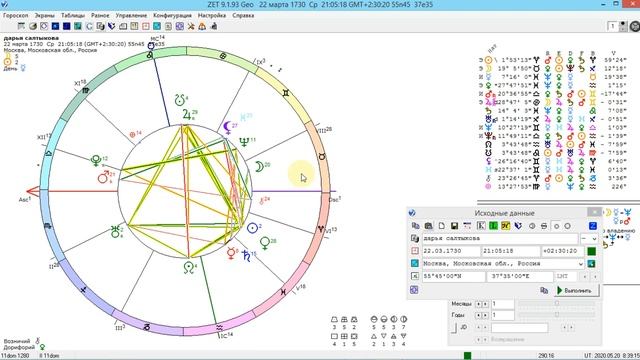Click the green square icon in dialog toolbar
Screen dimensions: 640x360
[x=493, y=226]
